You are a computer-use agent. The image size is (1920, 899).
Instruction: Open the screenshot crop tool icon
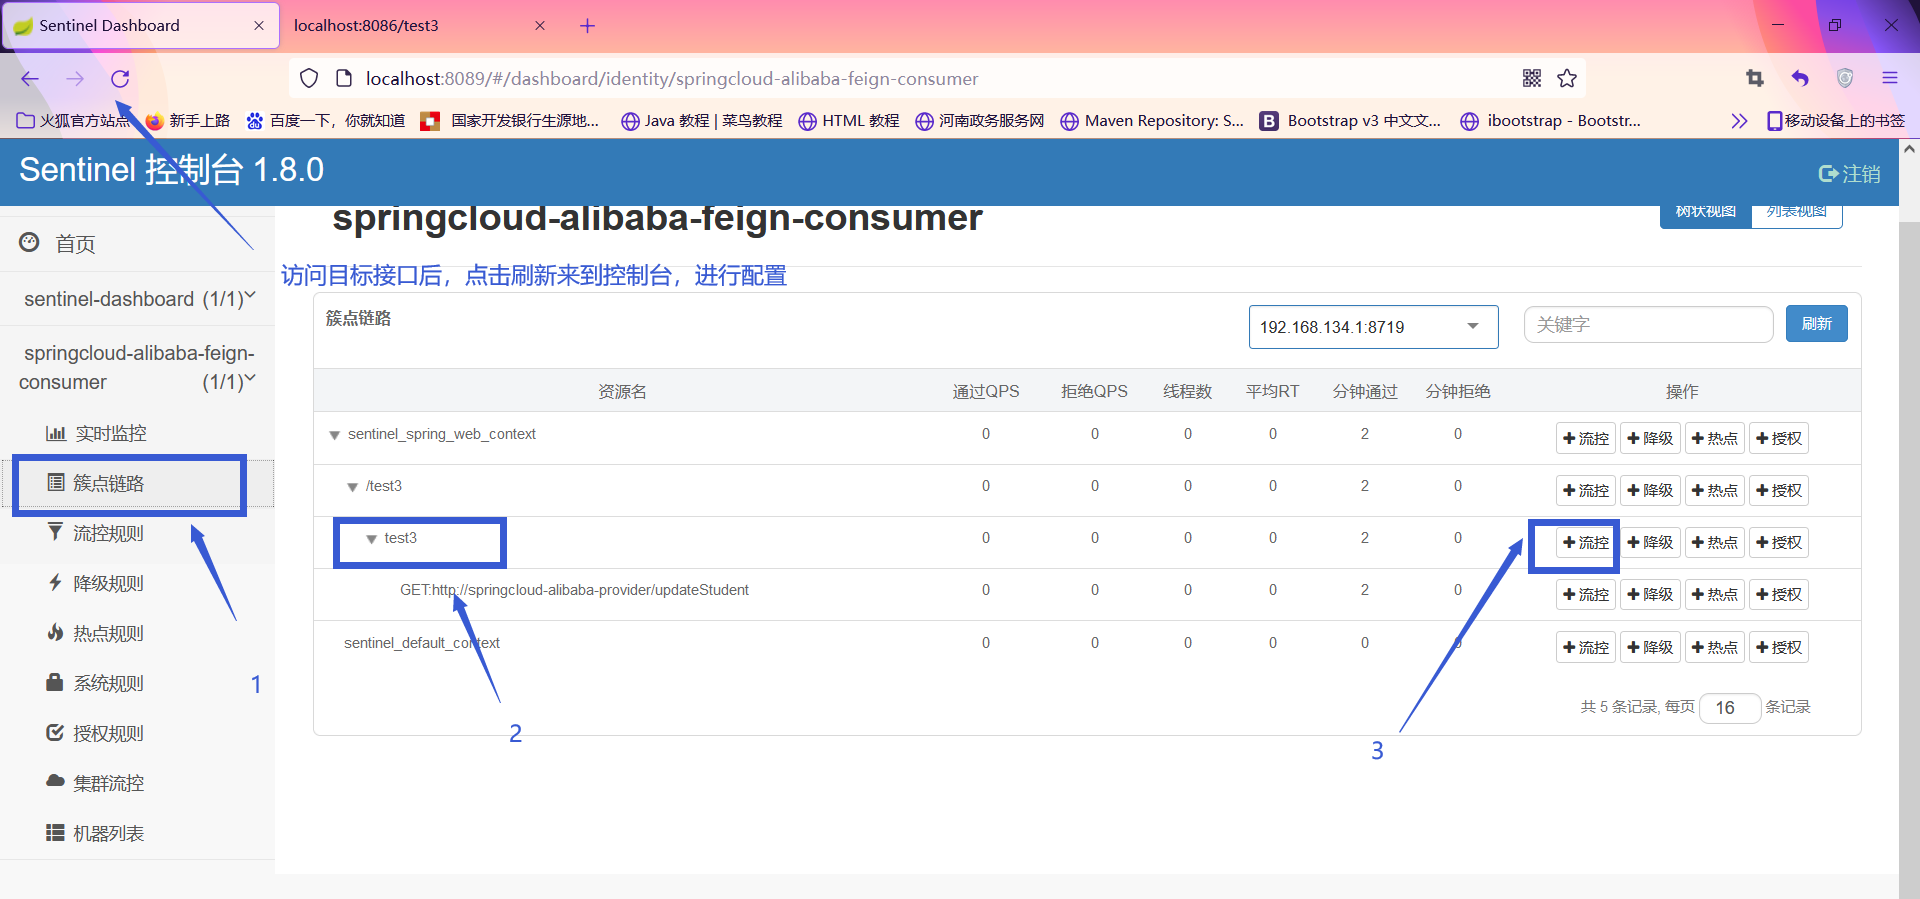tap(1755, 78)
